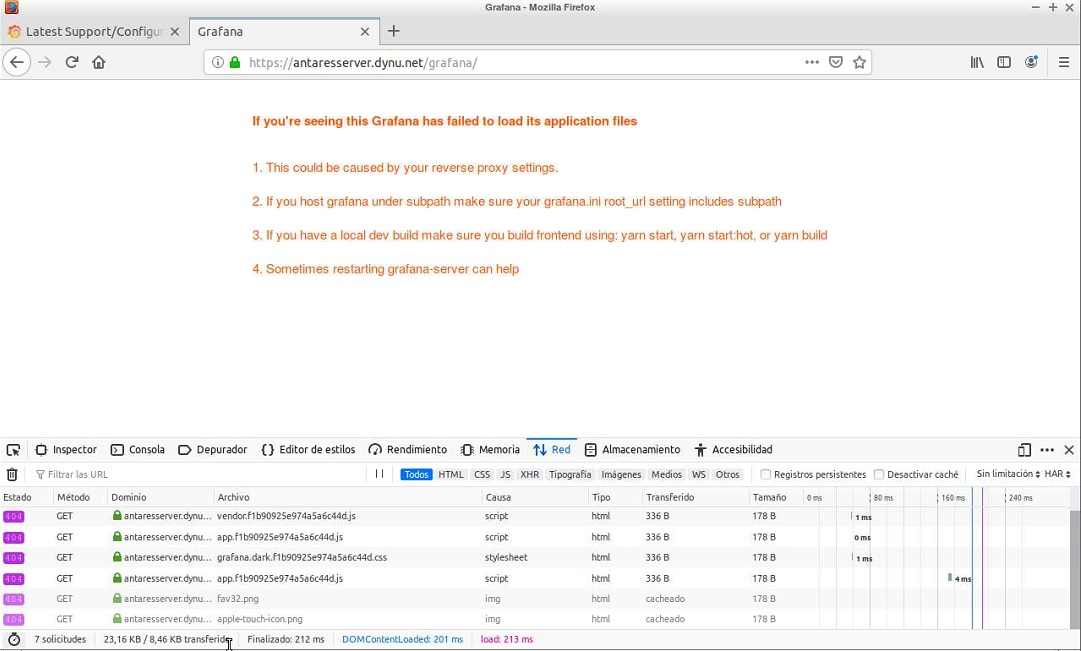Filter requests by CSS
Screen dimensions: 1081x651
coord(482,474)
